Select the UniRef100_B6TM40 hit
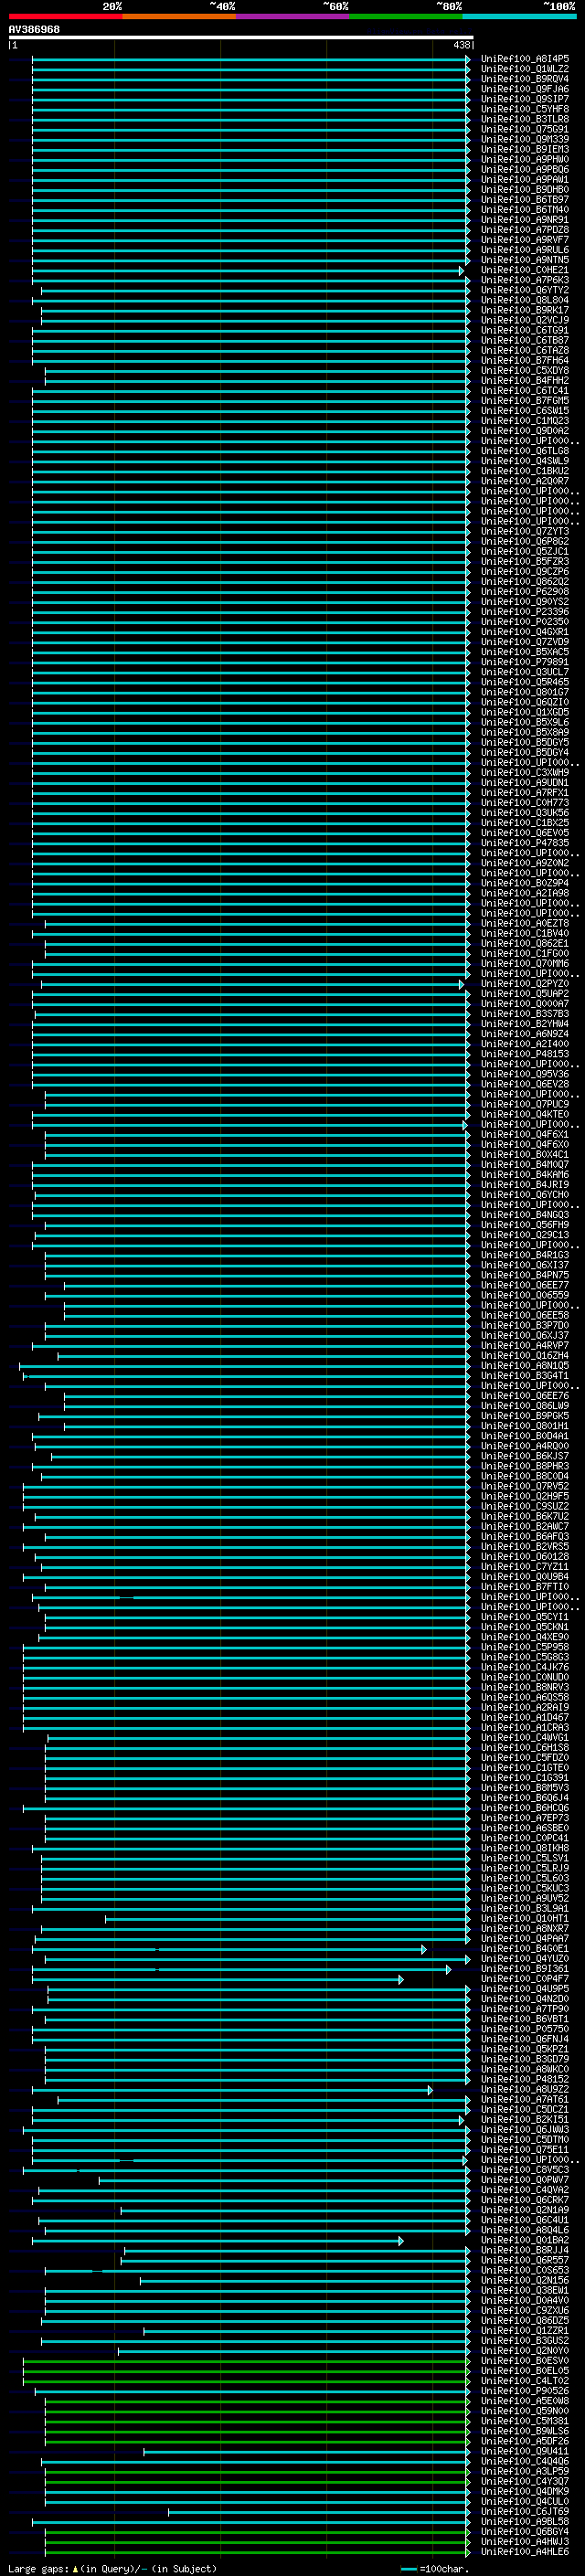Screen dimensions: 585x2576 [524, 210]
